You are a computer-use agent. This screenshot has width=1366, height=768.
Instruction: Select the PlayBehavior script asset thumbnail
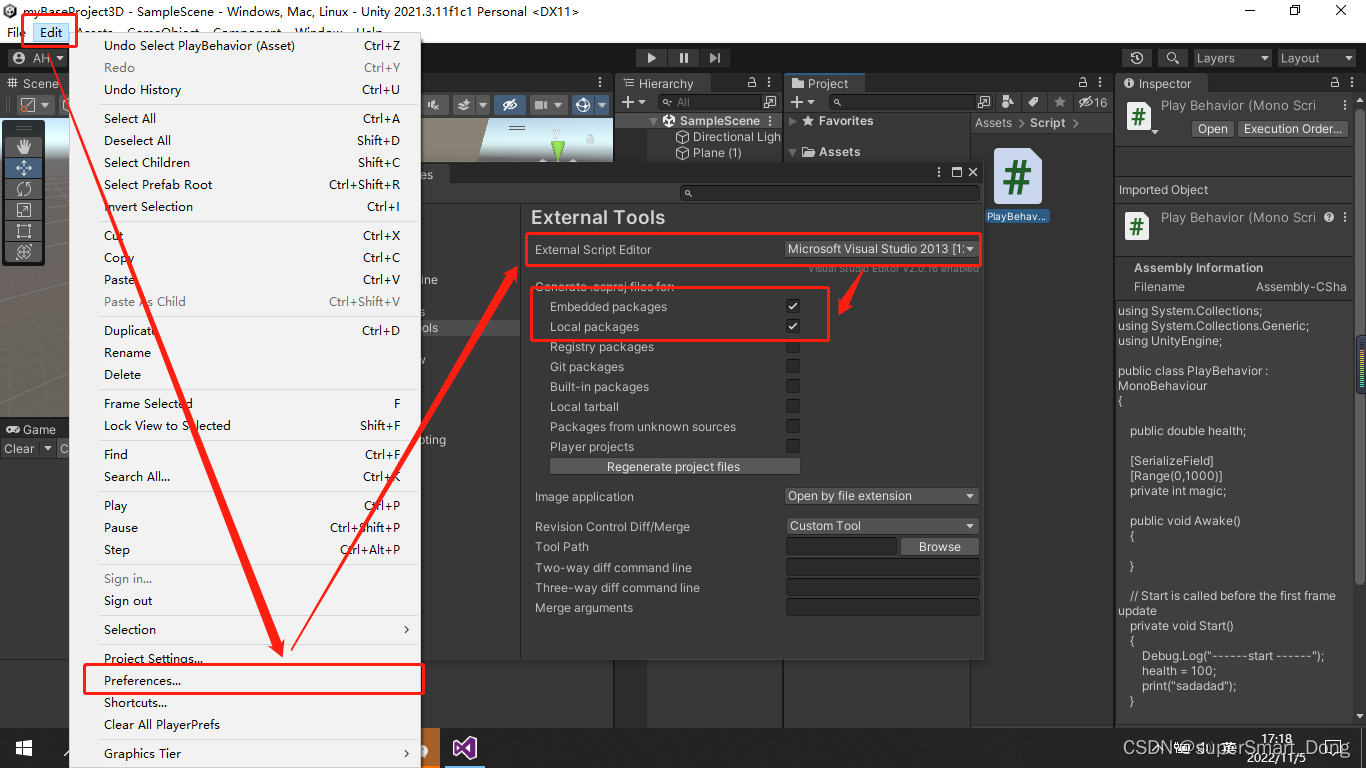click(x=1017, y=178)
